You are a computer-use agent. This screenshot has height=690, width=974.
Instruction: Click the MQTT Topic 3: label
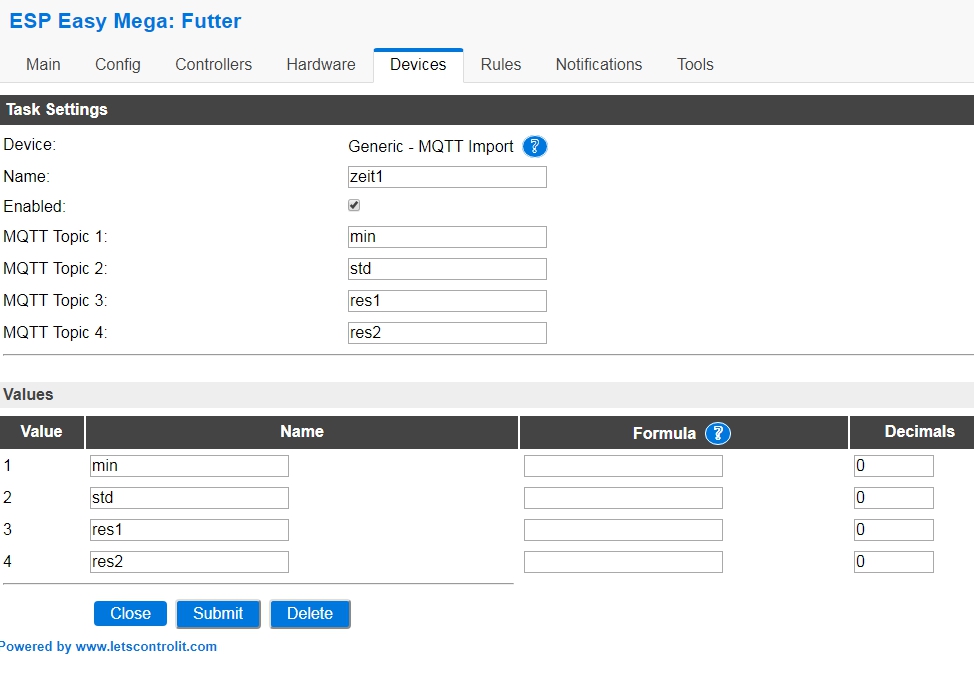pos(55,301)
